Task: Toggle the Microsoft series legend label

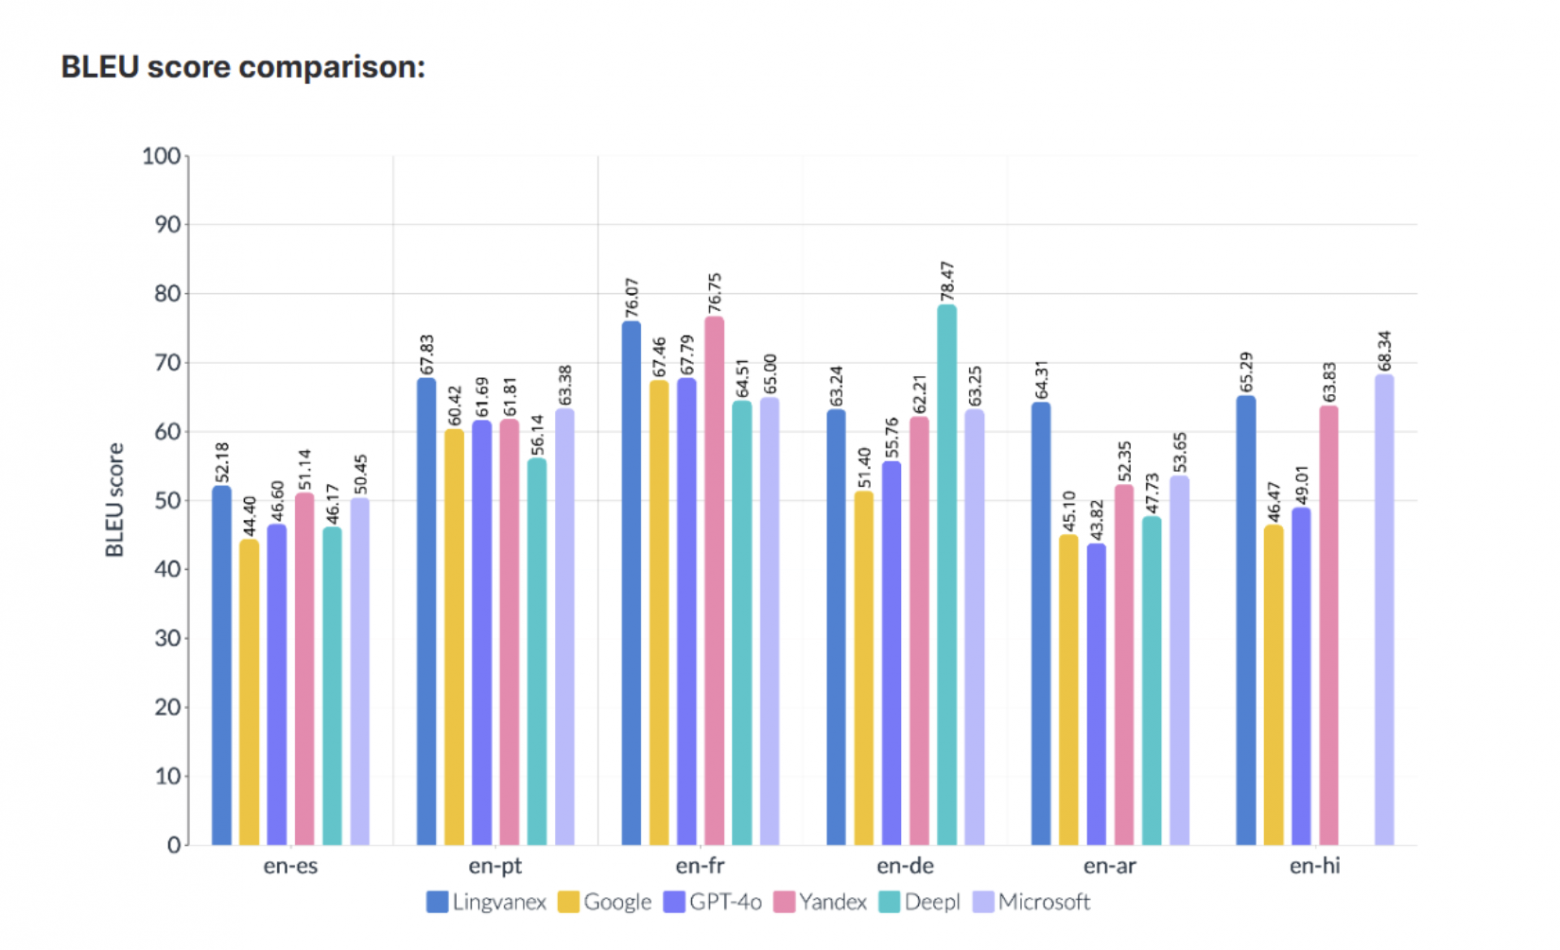Action: [1044, 902]
